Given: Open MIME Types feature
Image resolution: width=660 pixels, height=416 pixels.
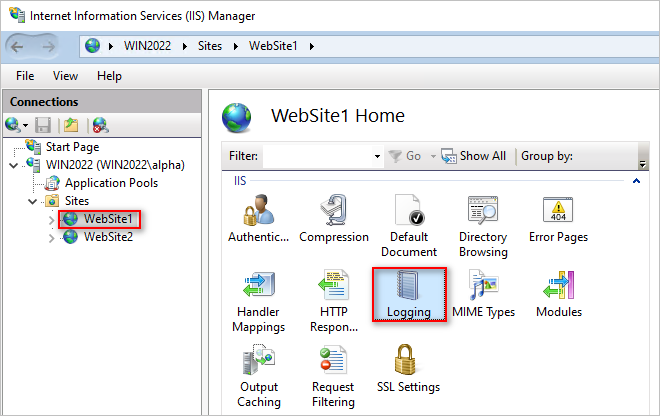Looking at the screenshot, I should click(x=483, y=293).
